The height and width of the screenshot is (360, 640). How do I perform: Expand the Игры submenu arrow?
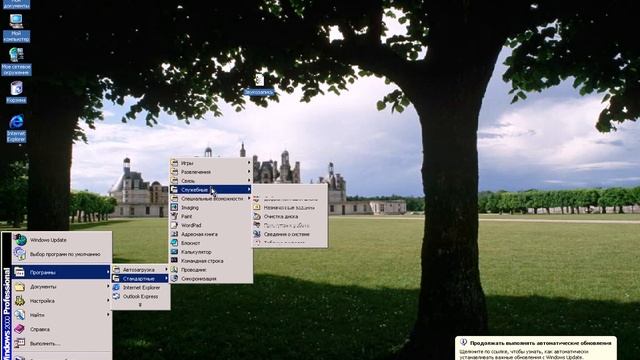click(249, 163)
